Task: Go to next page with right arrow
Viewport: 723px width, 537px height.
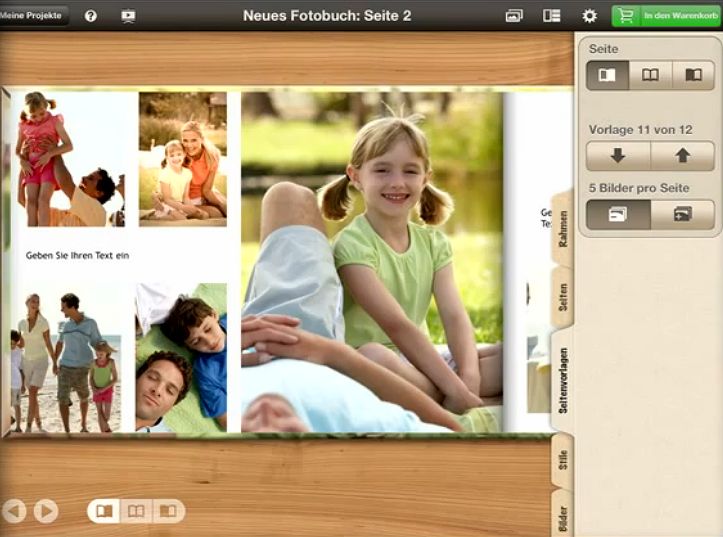Action: click(x=46, y=511)
